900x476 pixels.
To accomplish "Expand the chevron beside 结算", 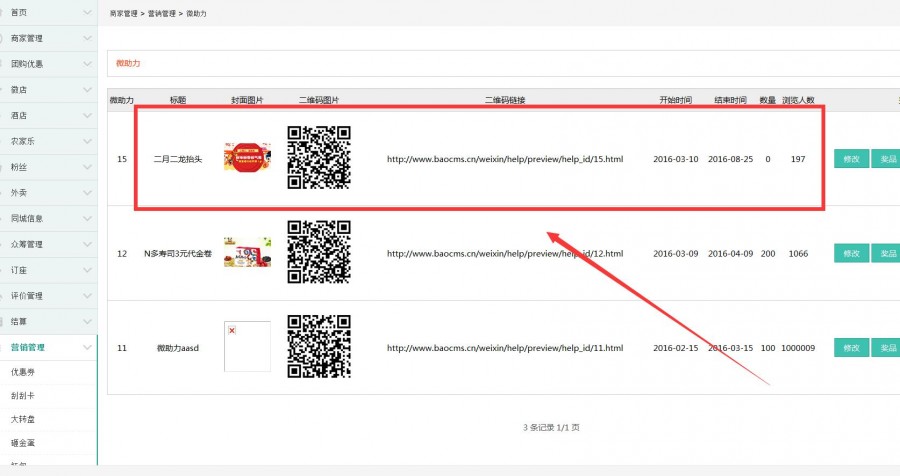I will tap(87, 322).
